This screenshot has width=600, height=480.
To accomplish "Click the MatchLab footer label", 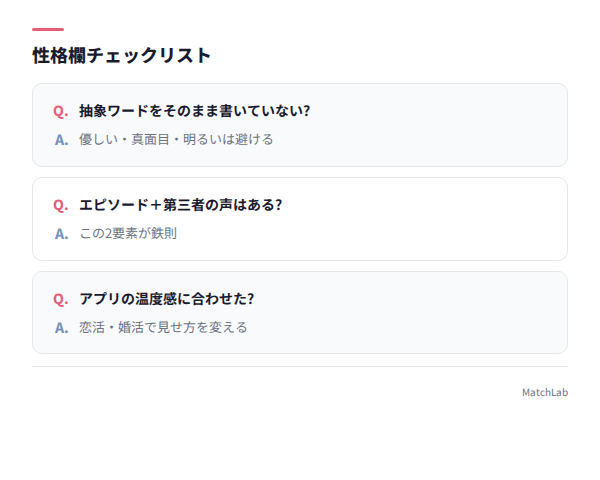I will 545,393.
